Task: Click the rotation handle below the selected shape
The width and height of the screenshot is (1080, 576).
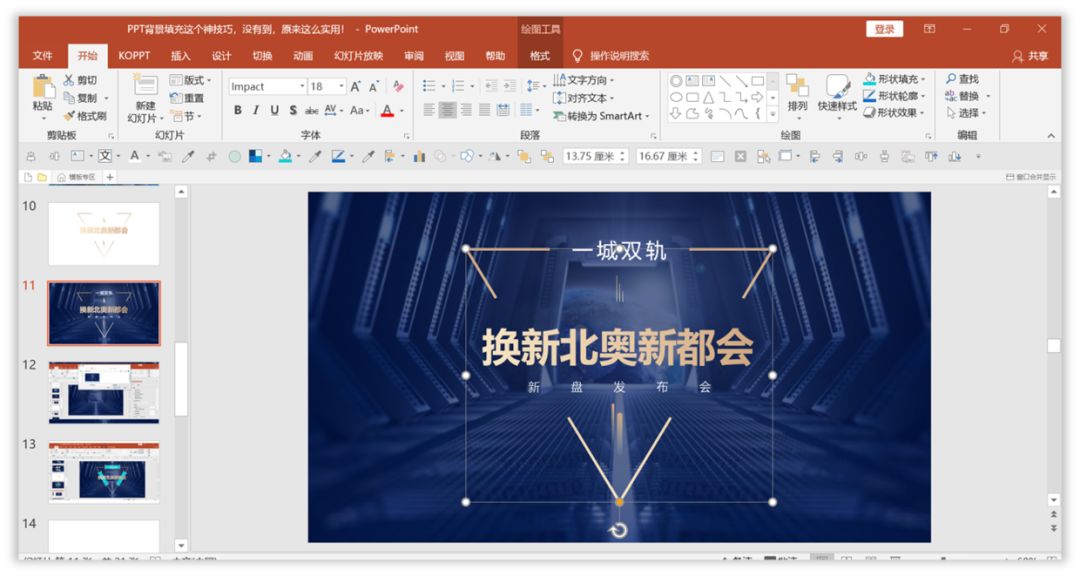Action: 619,530
